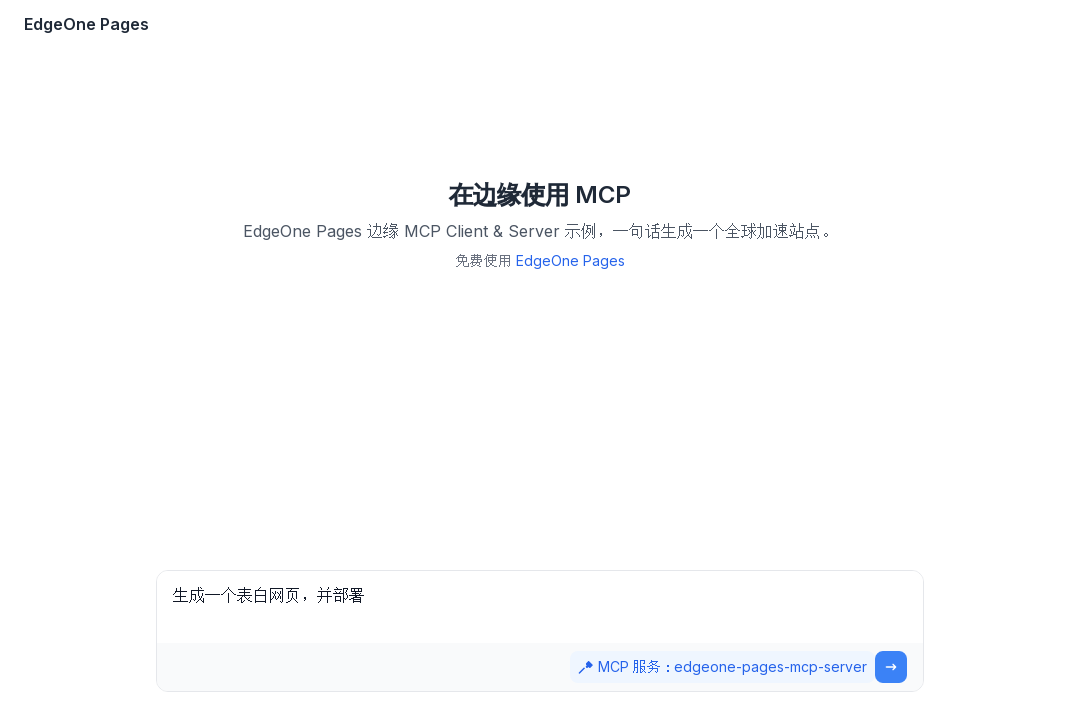Focus the prompt text input box
Screen dimensions: 1080x708
pyautogui.click(x=539, y=607)
